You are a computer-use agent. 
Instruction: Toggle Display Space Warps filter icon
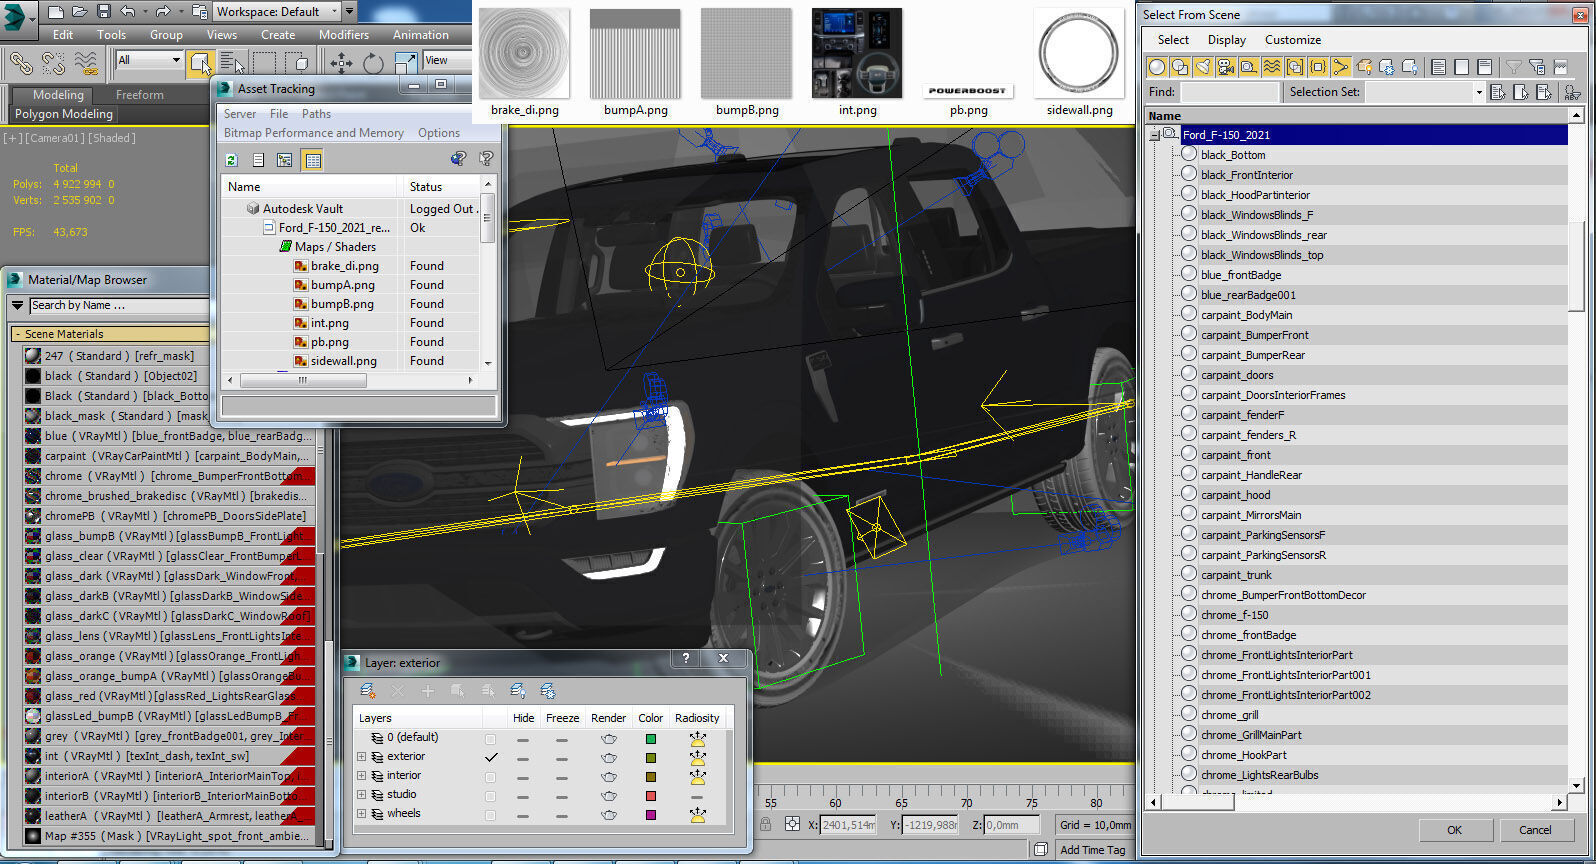tap(1272, 67)
